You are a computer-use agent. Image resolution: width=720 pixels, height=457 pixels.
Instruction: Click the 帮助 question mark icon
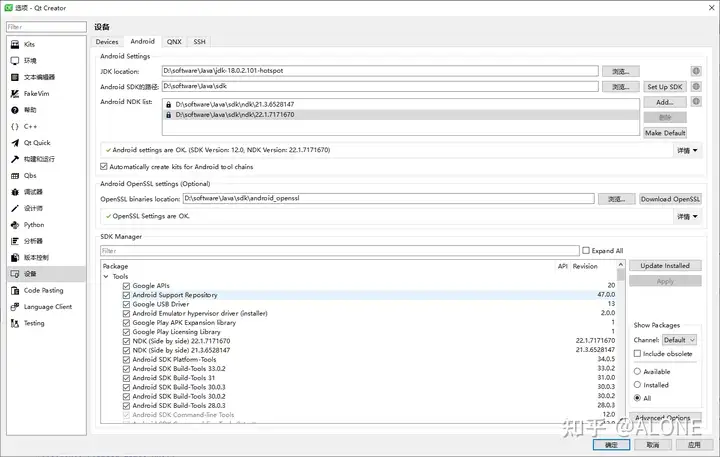15,110
